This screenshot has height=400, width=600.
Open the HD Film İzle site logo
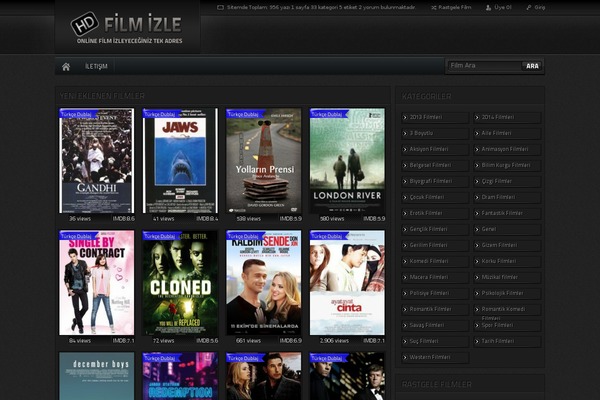[126, 28]
